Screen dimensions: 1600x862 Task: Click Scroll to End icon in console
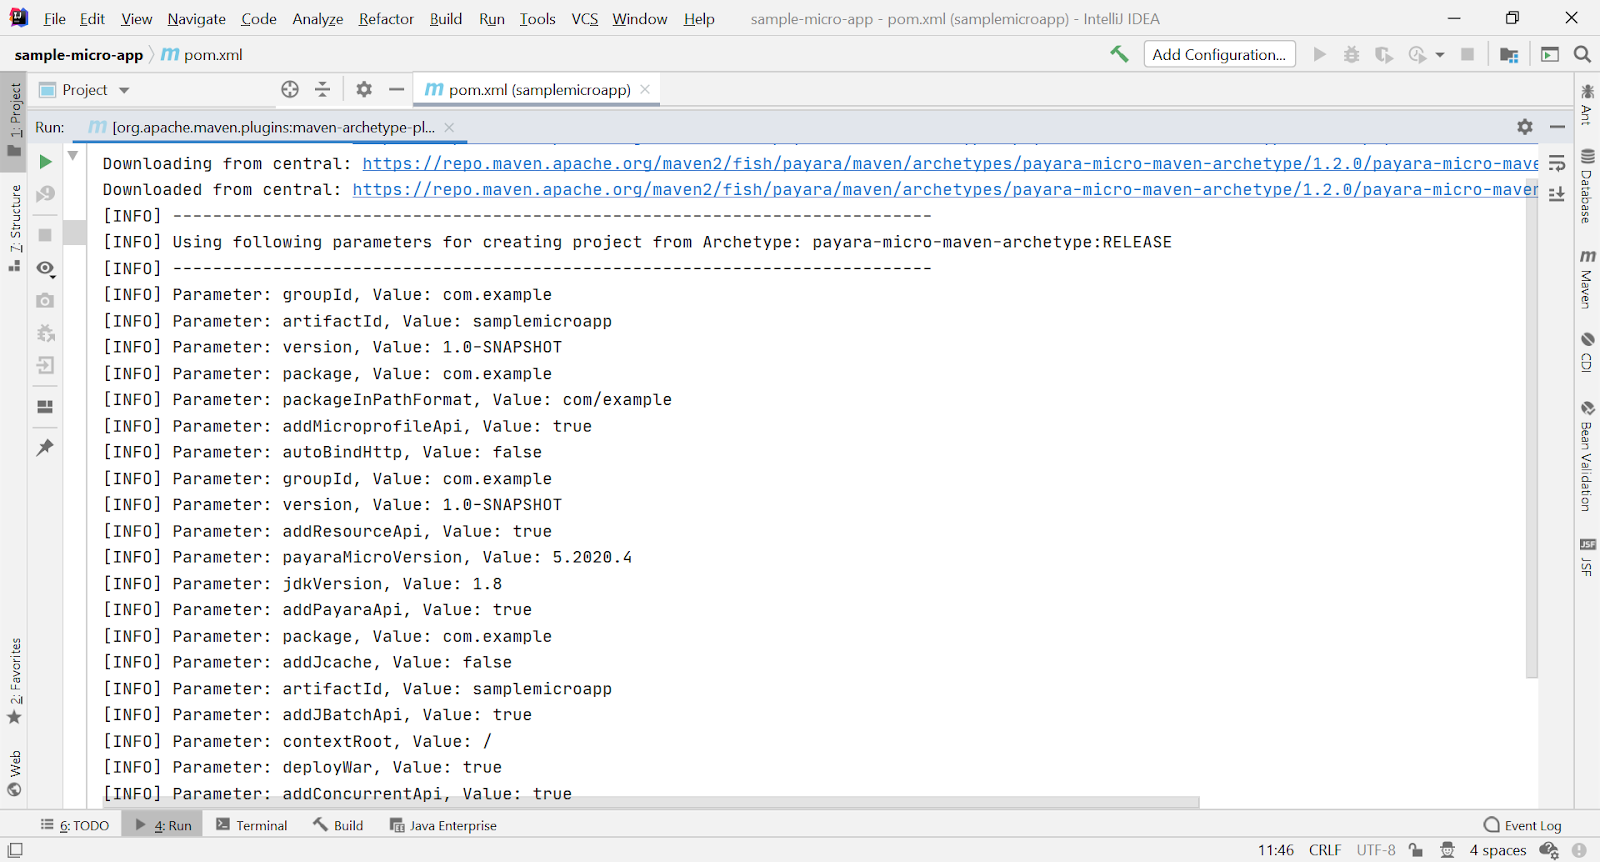pos(1557,194)
